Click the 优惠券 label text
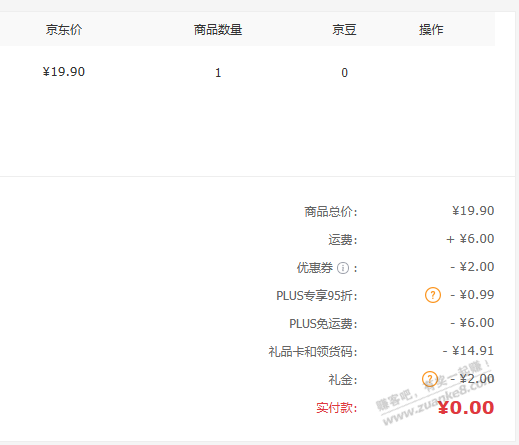519x445 pixels. click(x=315, y=268)
